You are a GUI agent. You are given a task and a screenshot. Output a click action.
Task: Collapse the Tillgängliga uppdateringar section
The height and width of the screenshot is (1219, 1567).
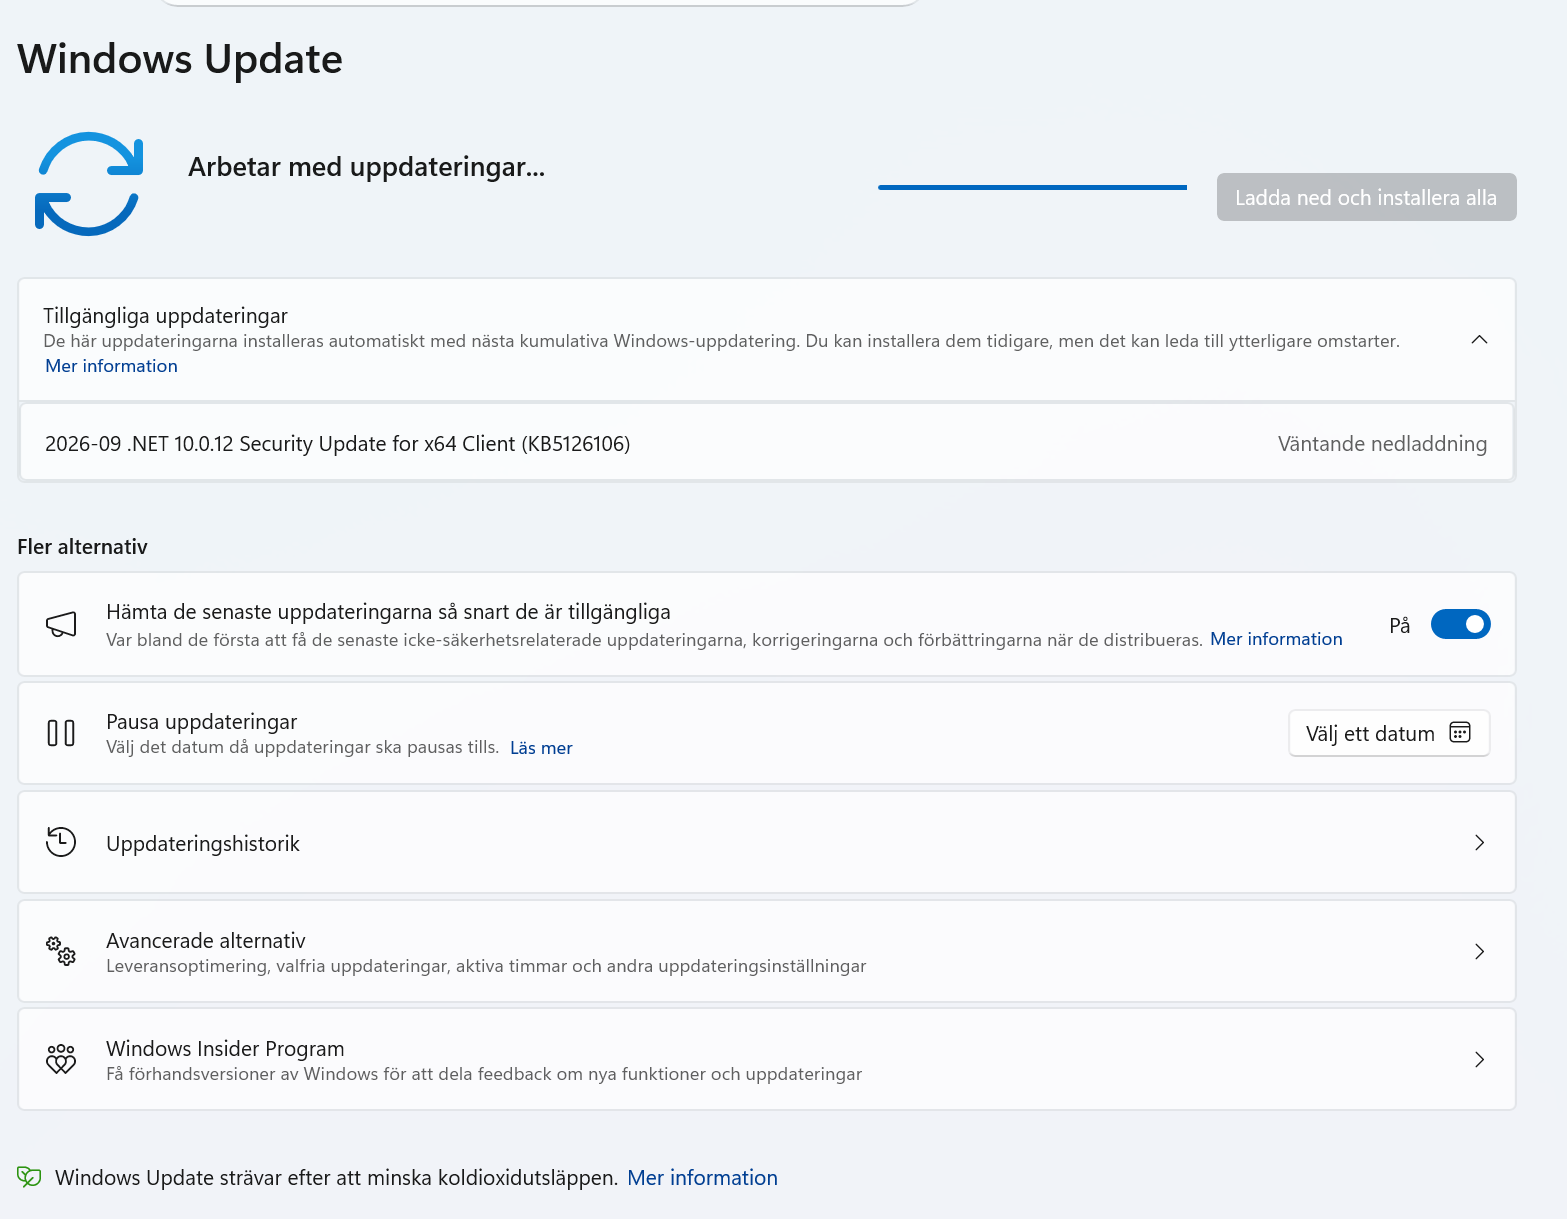pyautogui.click(x=1479, y=340)
